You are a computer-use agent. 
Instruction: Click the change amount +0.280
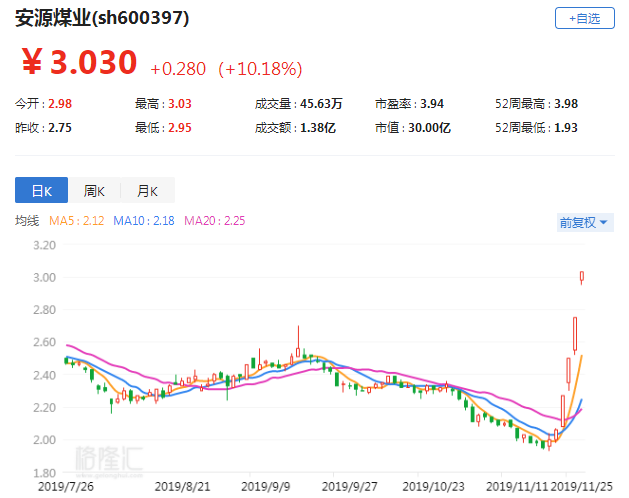coord(178,69)
